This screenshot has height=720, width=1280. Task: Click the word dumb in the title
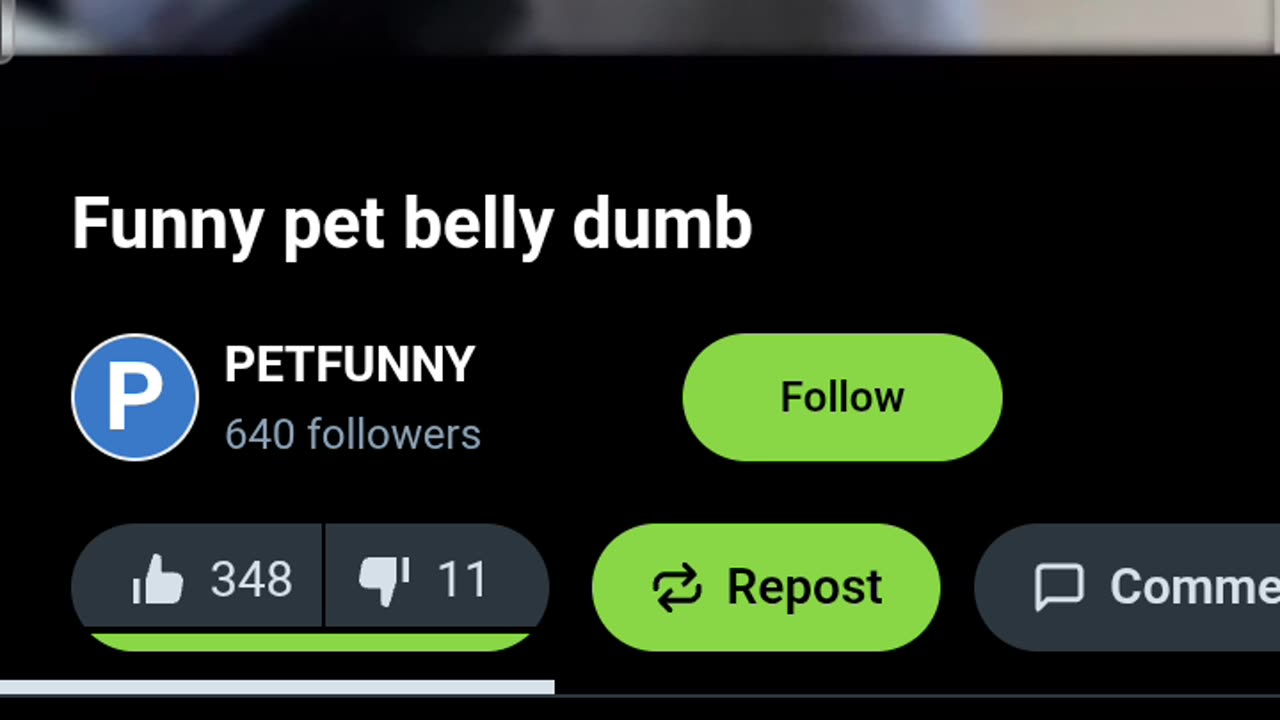pyautogui.click(x=662, y=223)
